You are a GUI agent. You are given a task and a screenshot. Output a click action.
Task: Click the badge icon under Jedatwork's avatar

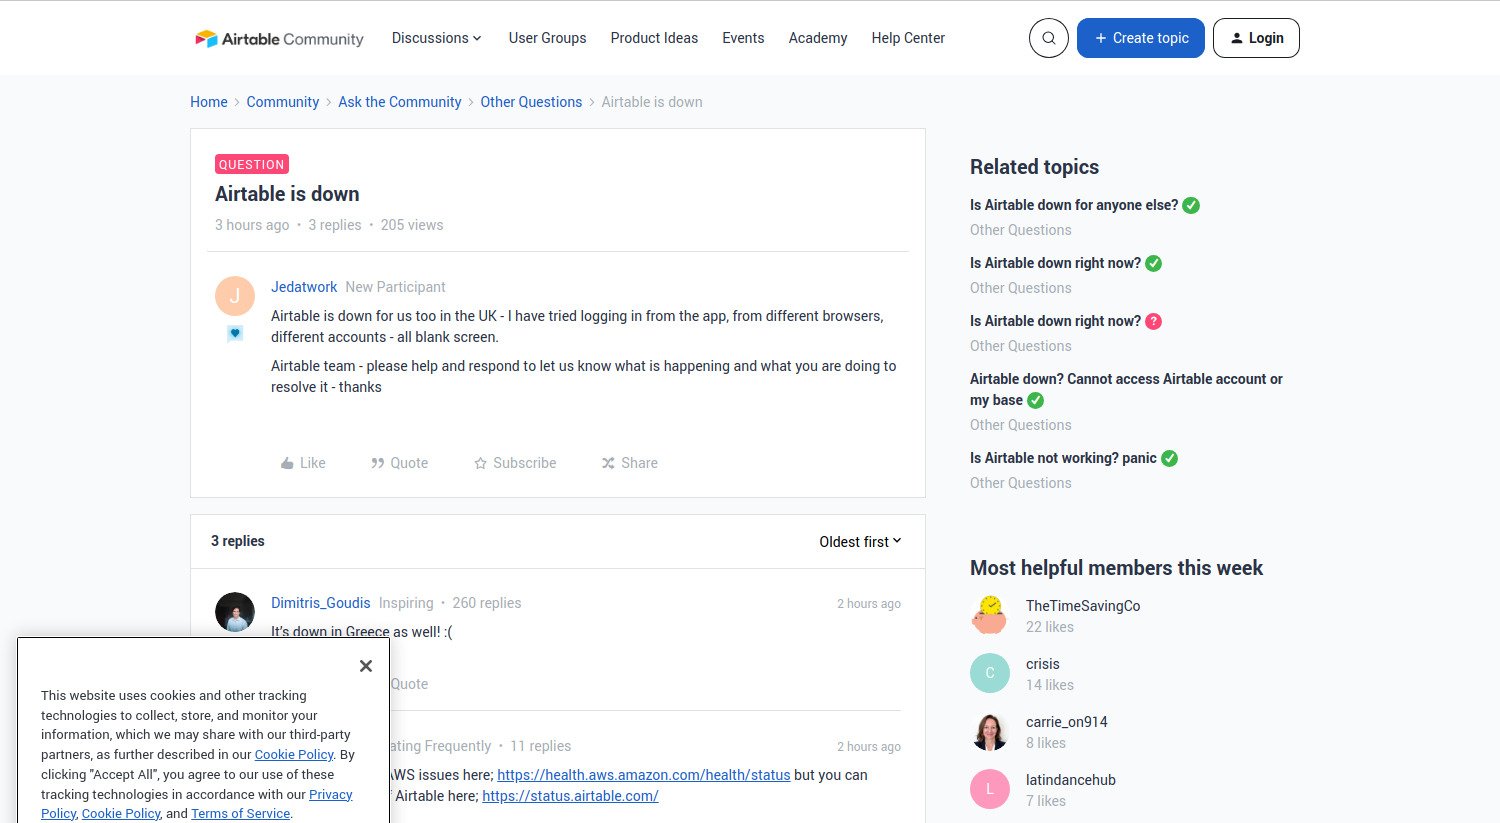tap(235, 333)
